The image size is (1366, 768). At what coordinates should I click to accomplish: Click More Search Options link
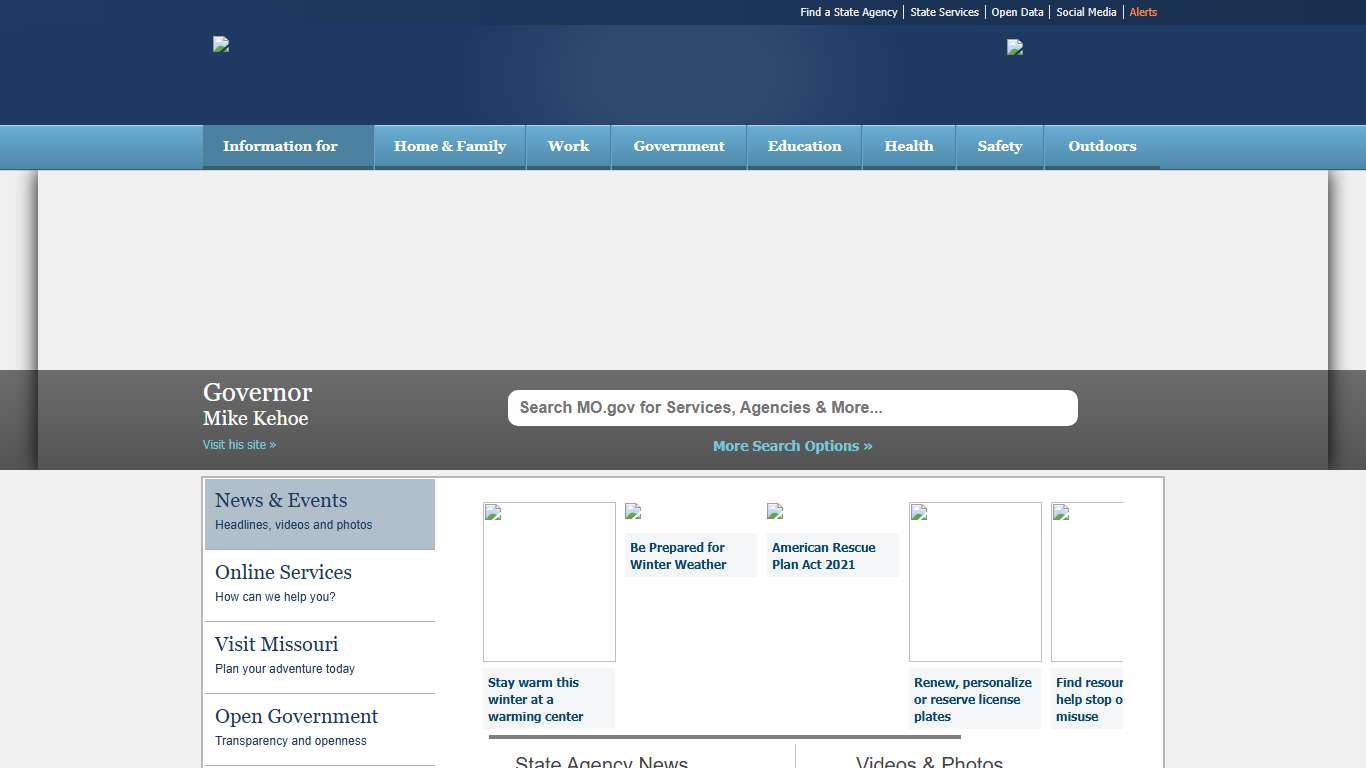[x=792, y=446]
